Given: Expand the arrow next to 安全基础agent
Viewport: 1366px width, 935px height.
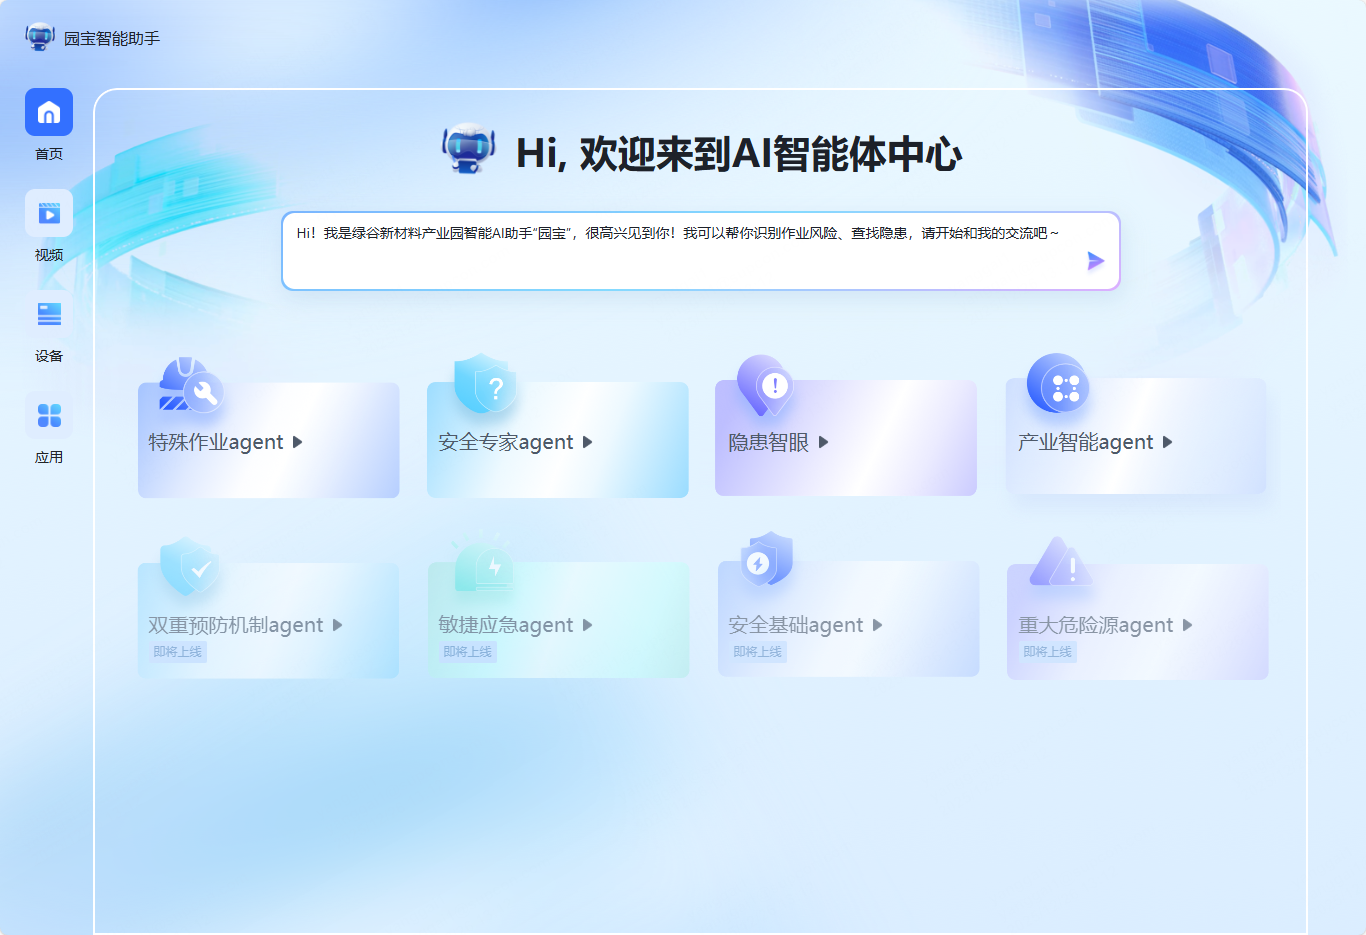Looking at the screenshot, I should (x=877, y=625).
